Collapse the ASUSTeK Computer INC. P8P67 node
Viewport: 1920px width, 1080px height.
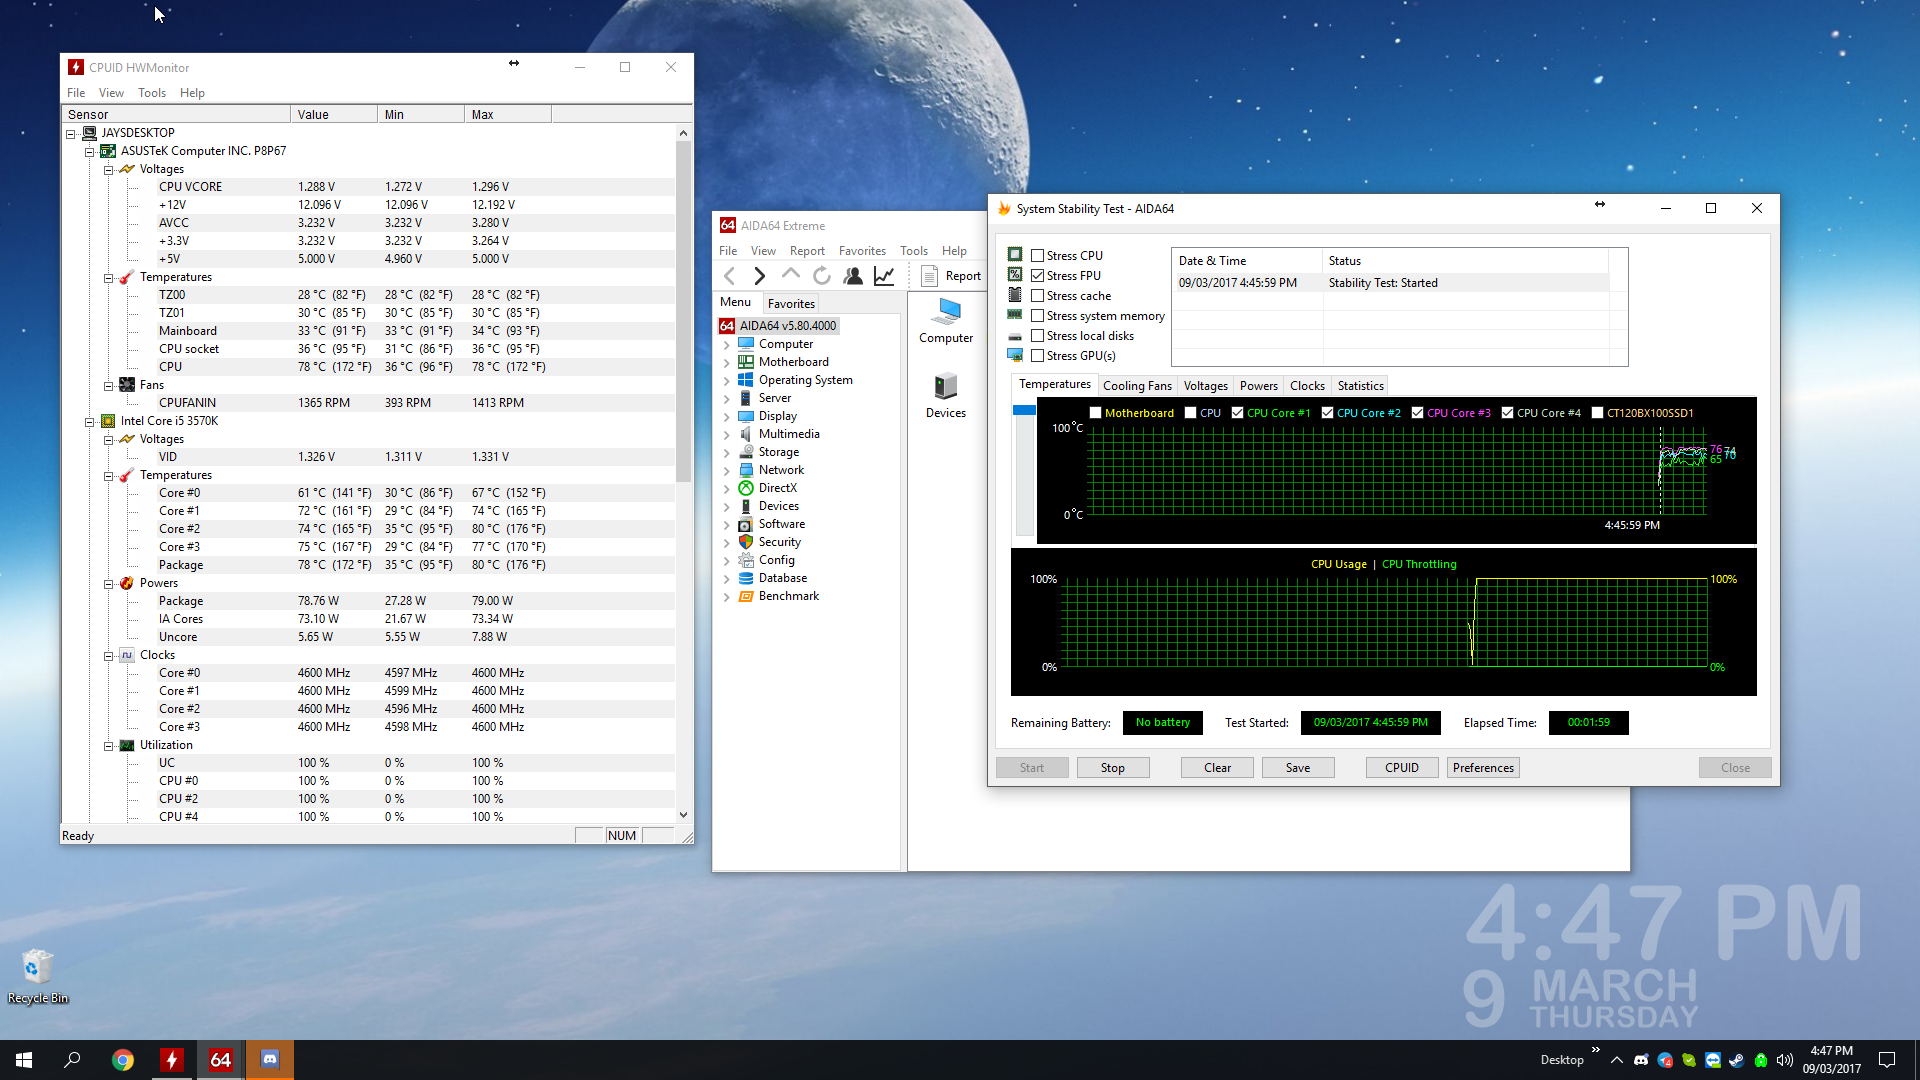coord(89,151)
